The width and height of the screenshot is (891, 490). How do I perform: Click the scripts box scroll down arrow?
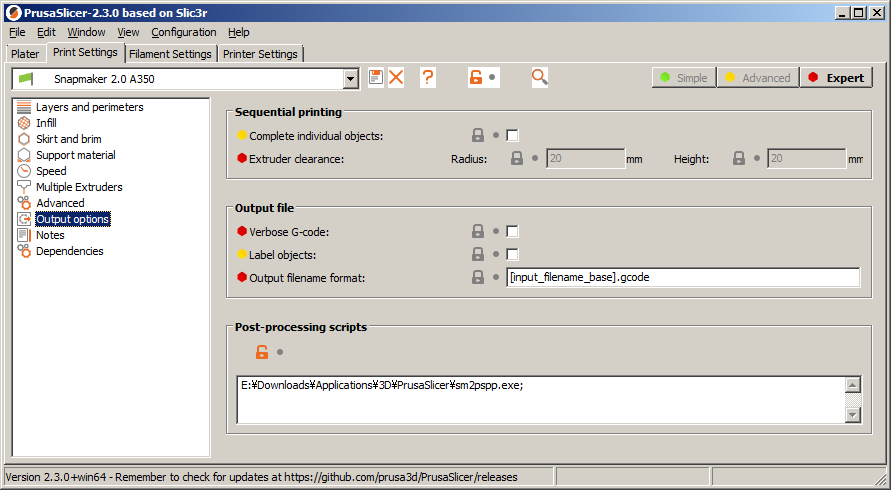click(x=852, y=415)
